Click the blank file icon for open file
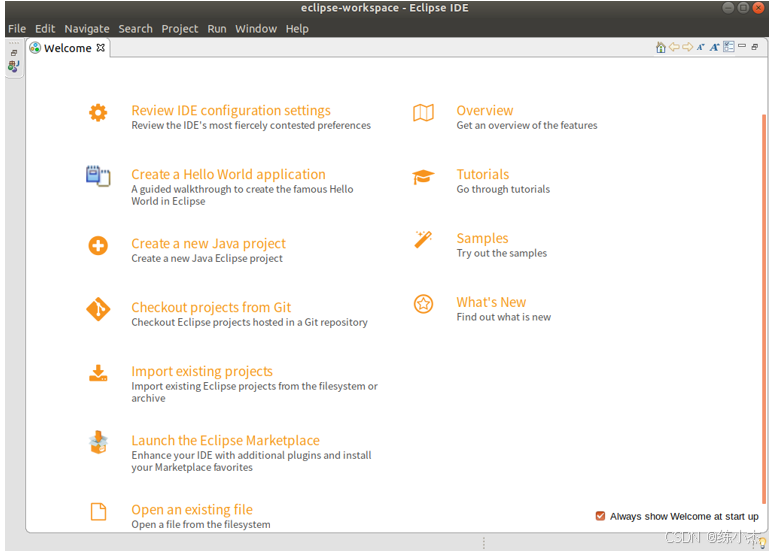Screen dimensions: 769x551 (x=98, y=511)
